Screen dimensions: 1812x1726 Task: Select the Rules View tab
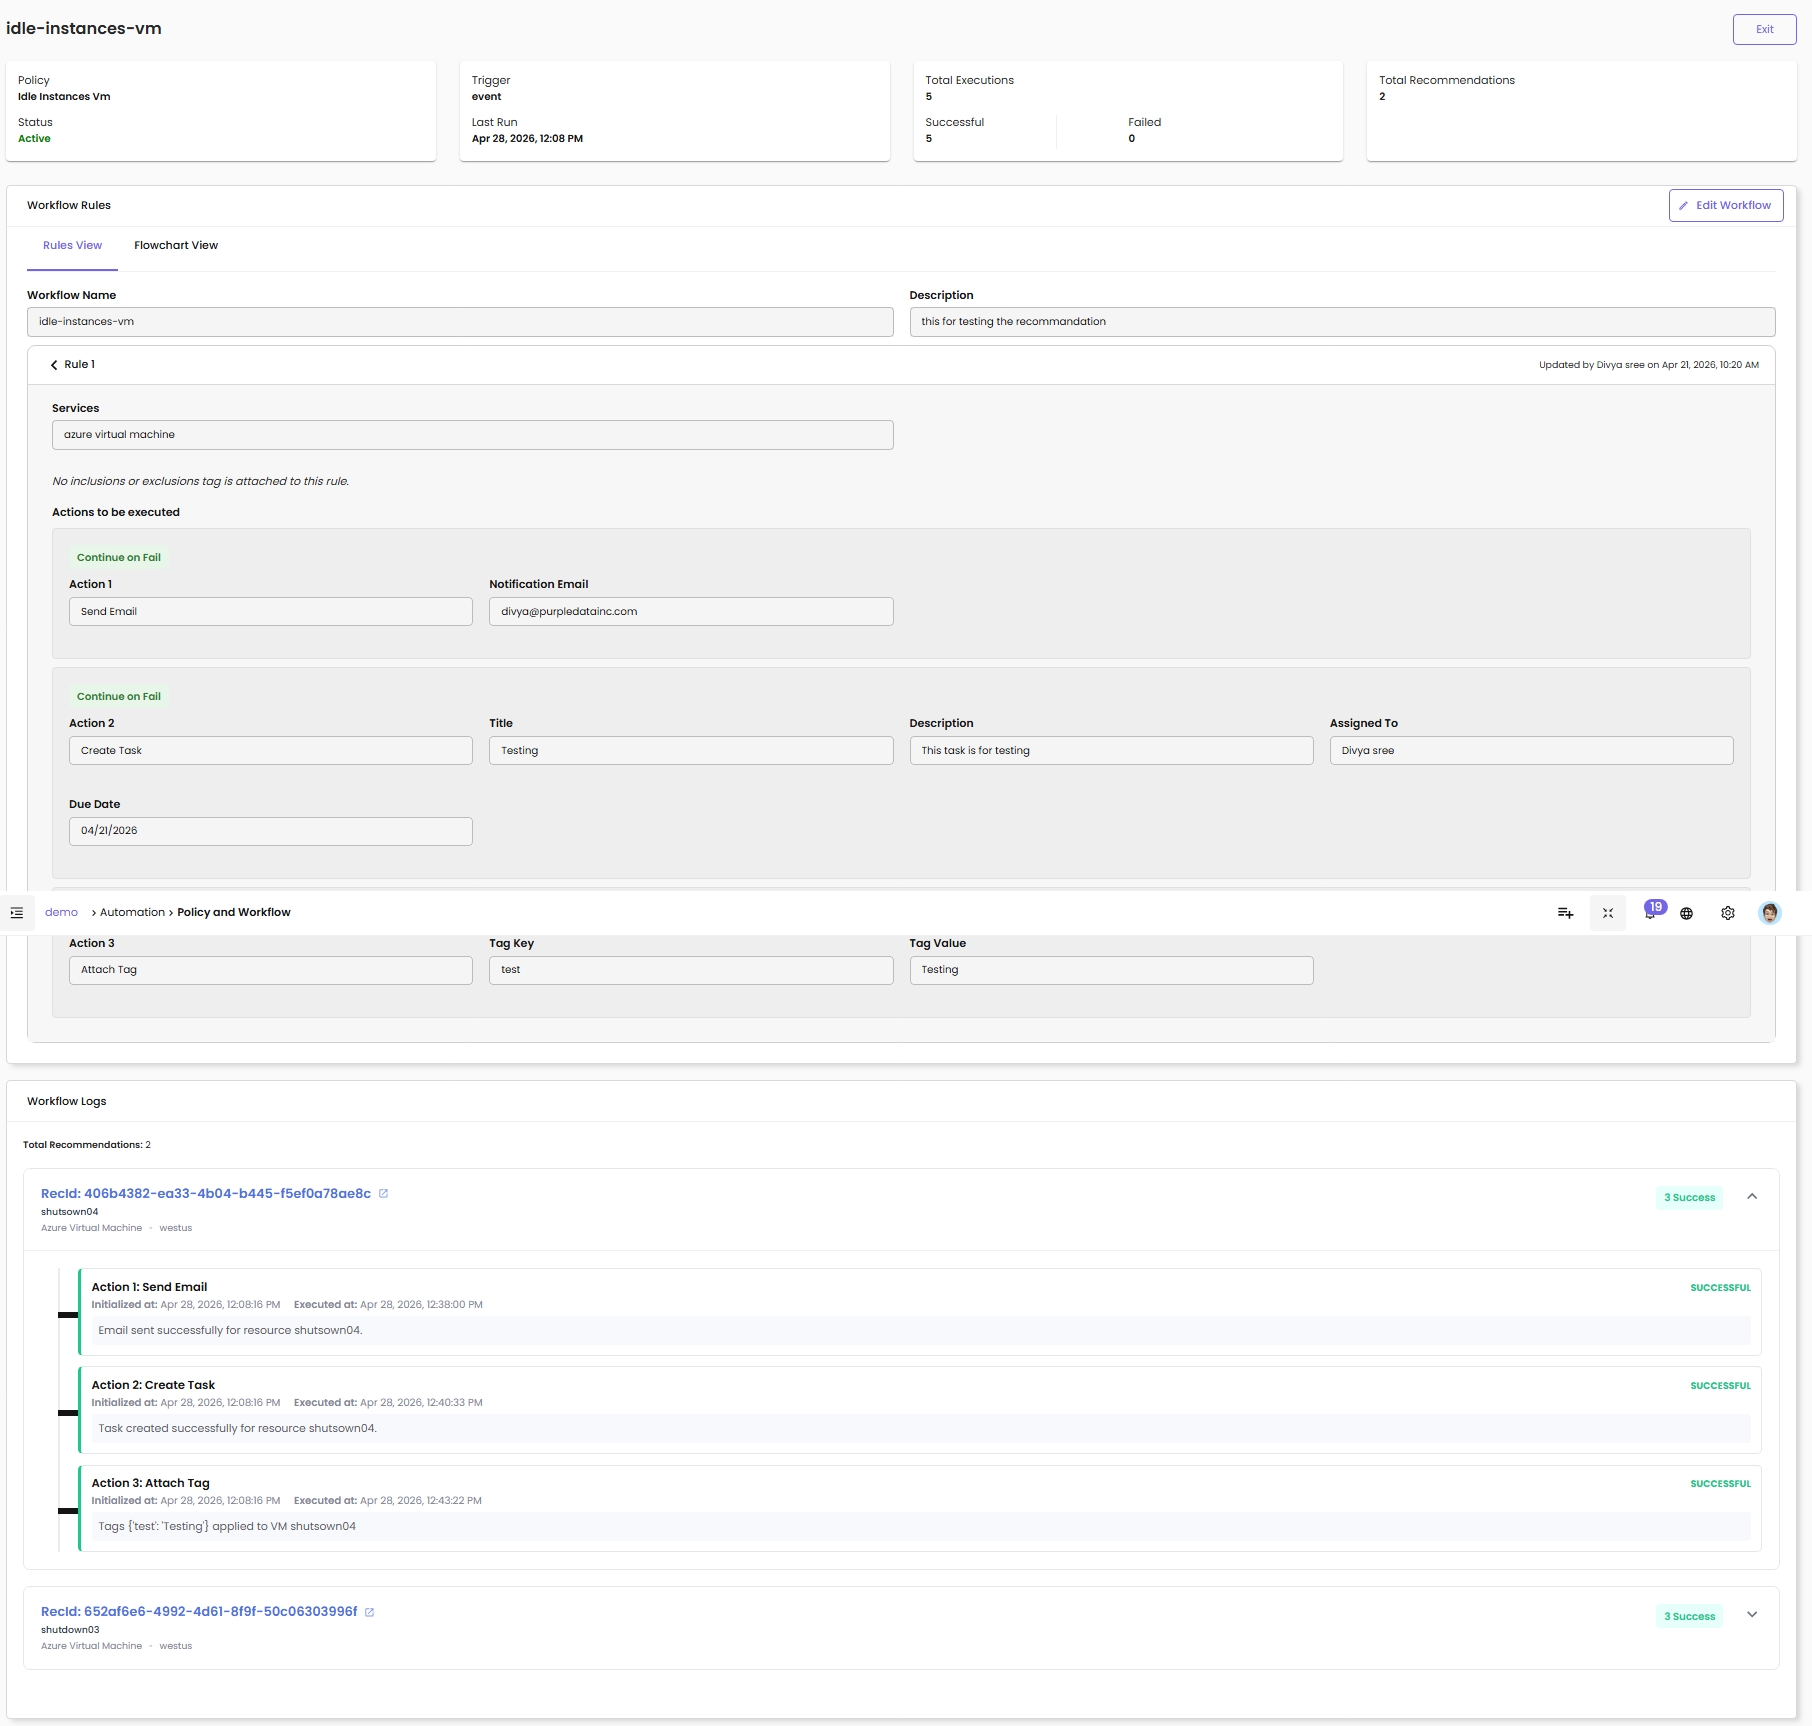[x=72, y=246]
